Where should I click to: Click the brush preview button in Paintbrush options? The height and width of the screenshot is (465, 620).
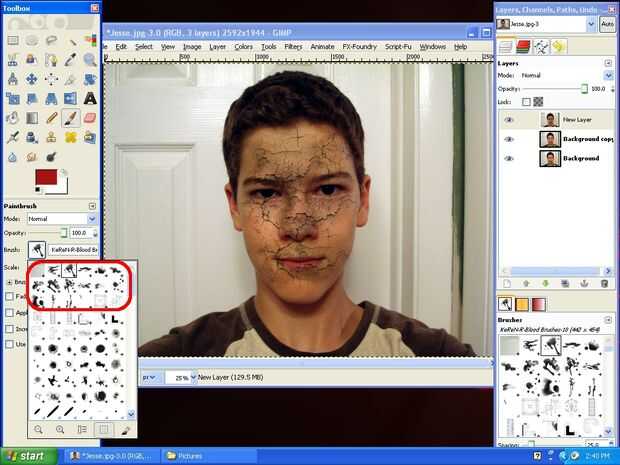click(37, 250)
